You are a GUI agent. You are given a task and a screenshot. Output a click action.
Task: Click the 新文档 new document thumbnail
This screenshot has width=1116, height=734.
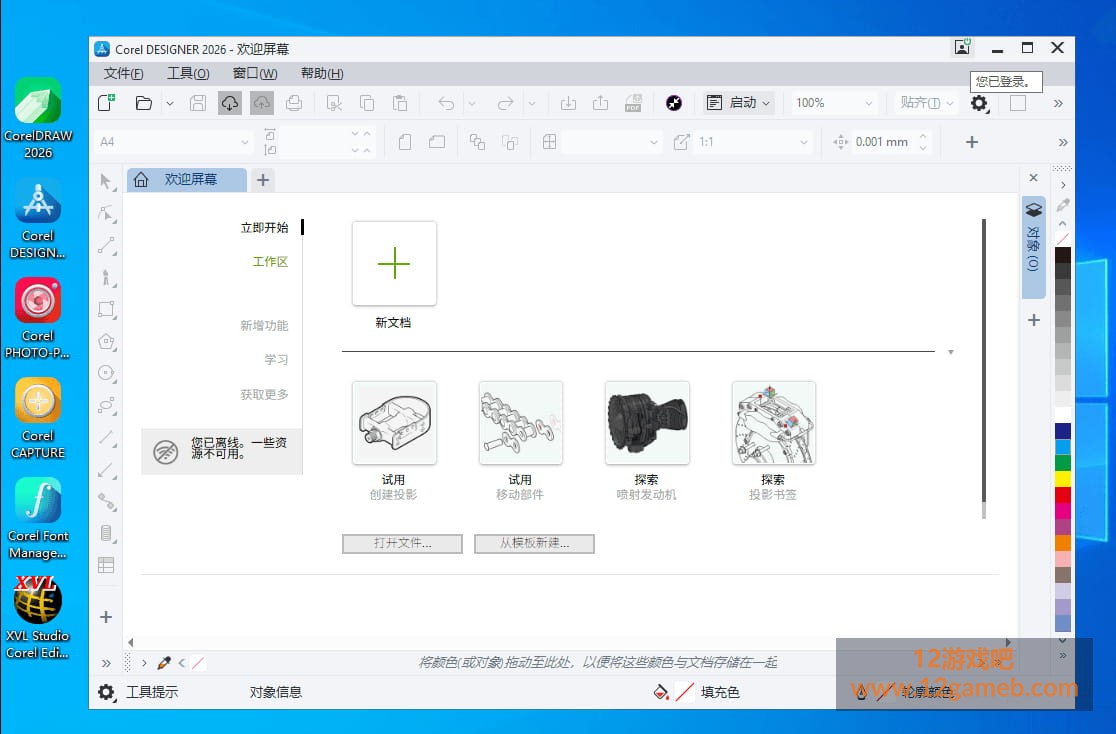point(394,264)
